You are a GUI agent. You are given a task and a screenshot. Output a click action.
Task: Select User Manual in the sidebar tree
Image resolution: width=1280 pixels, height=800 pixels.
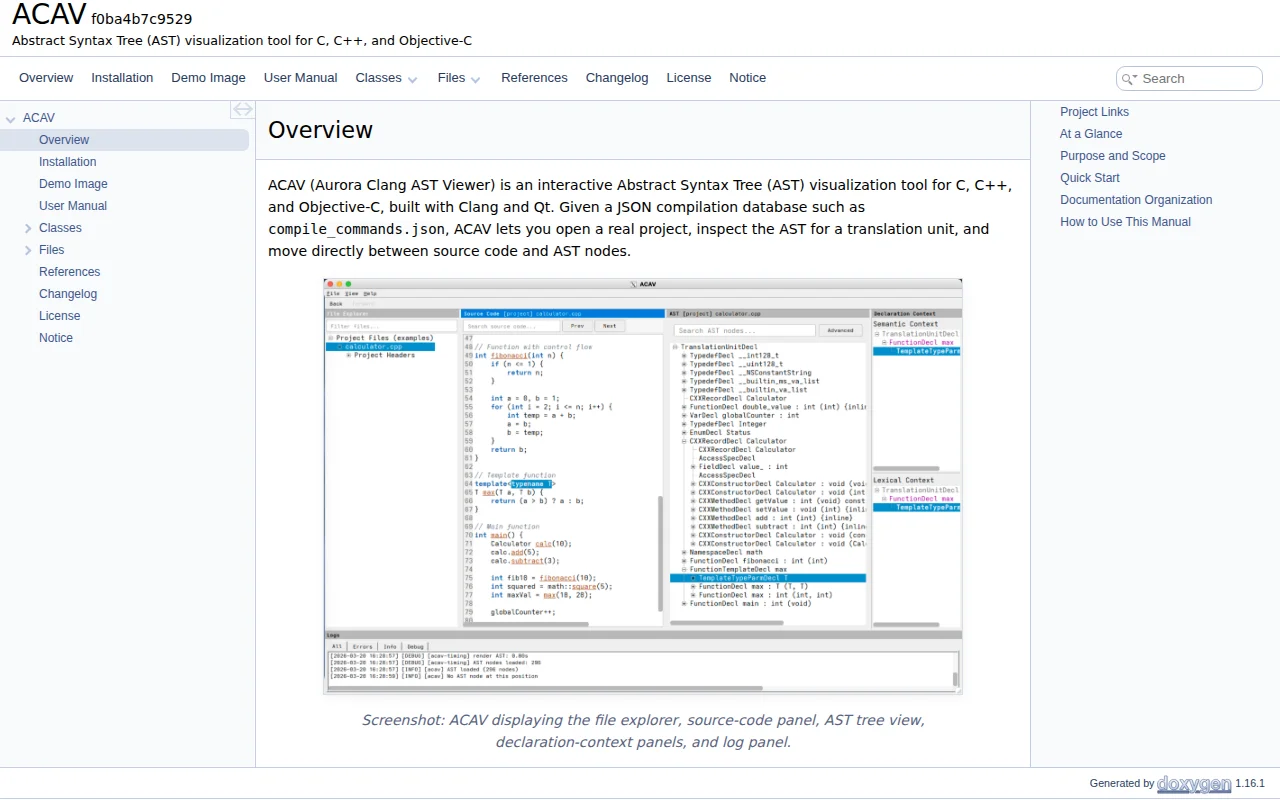tap(73, 206)
